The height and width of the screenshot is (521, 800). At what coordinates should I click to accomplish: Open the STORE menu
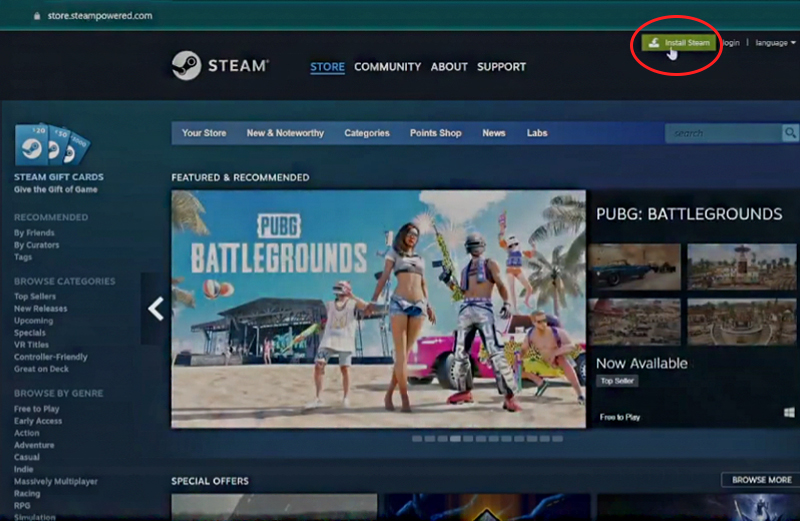328,67
